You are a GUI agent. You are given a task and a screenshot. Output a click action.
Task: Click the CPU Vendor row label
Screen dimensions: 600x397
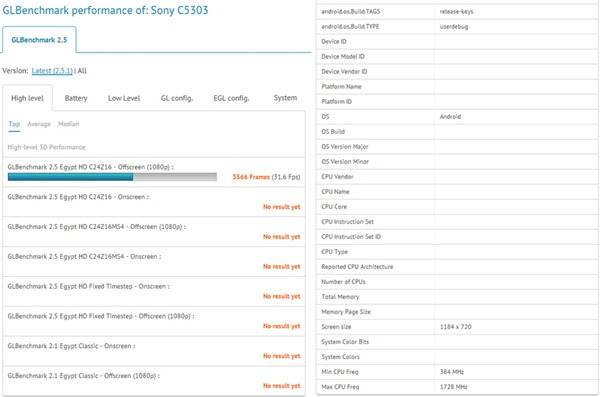[x=337, y=176]
